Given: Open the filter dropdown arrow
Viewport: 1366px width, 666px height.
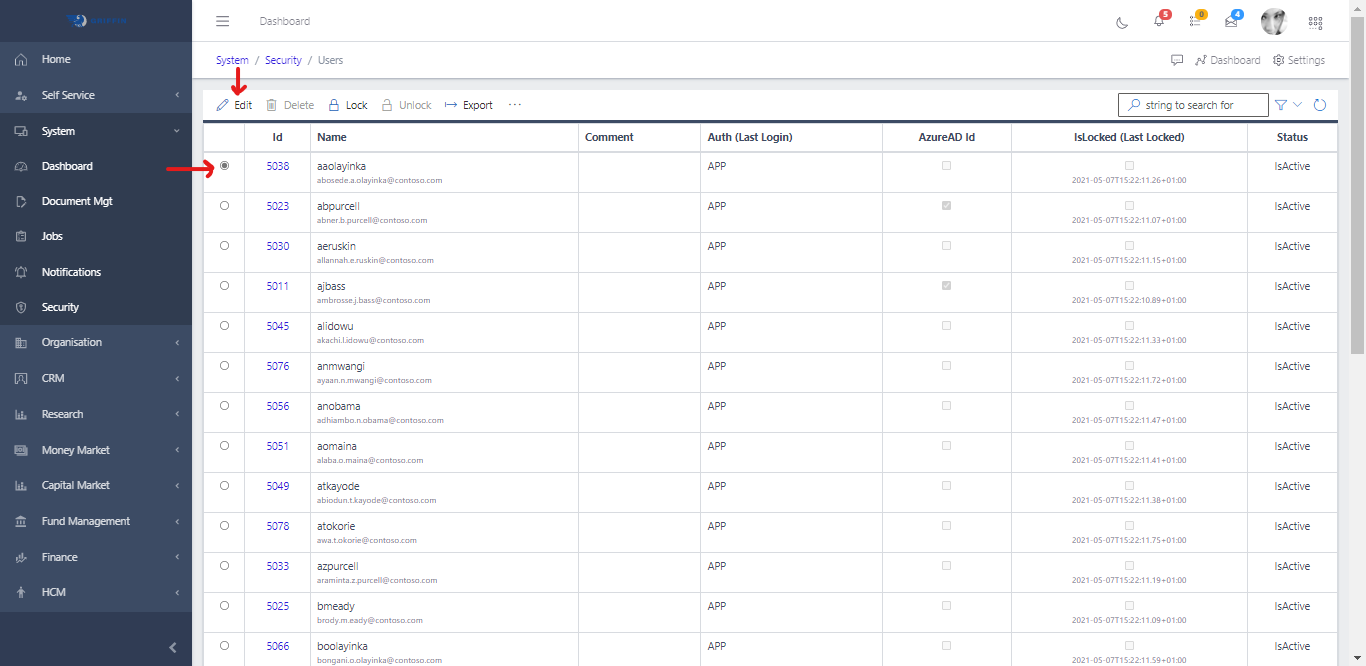Looking at the screenshot, I should point(1298,105).
